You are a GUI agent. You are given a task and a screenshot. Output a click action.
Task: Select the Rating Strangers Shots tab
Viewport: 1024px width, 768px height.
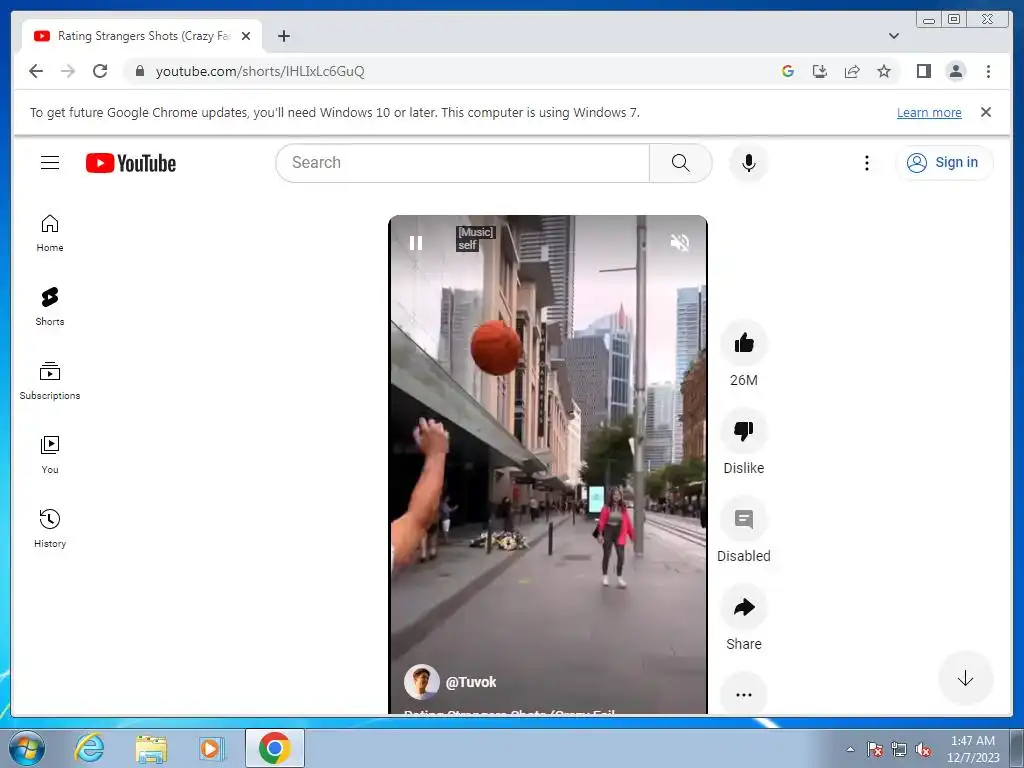point(142,36)
